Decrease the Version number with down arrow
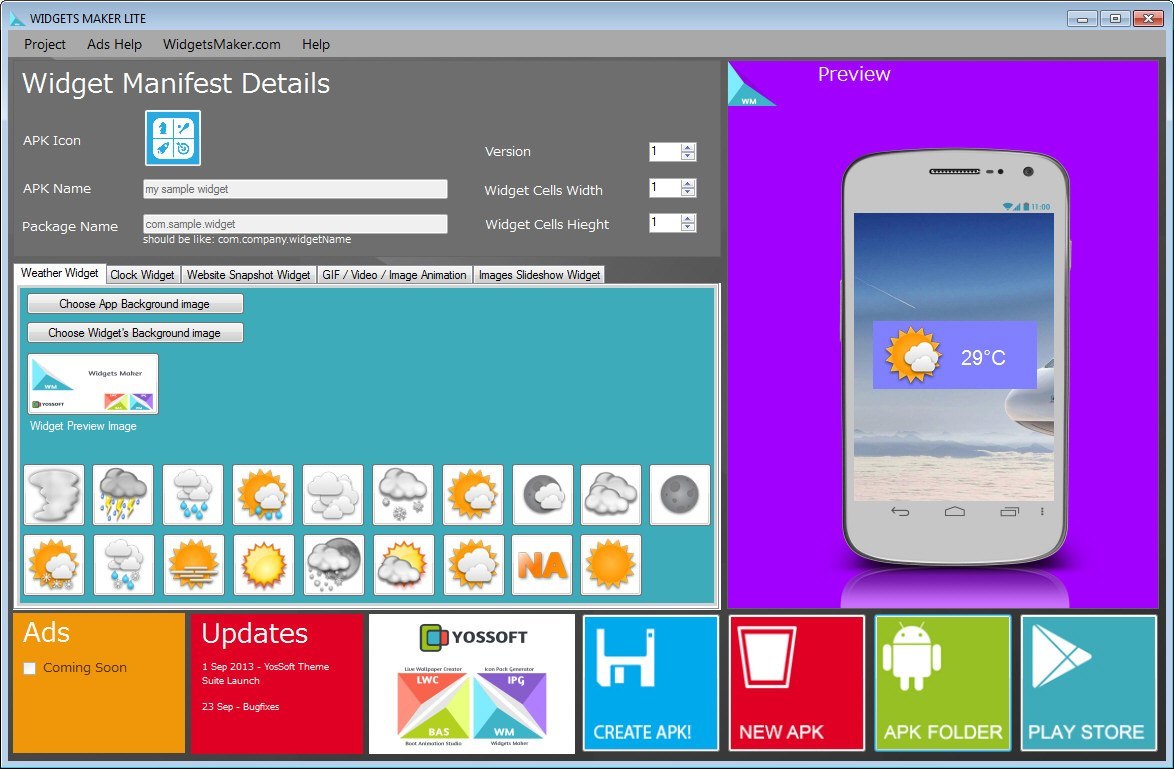1174x769 pixels. 688,156
